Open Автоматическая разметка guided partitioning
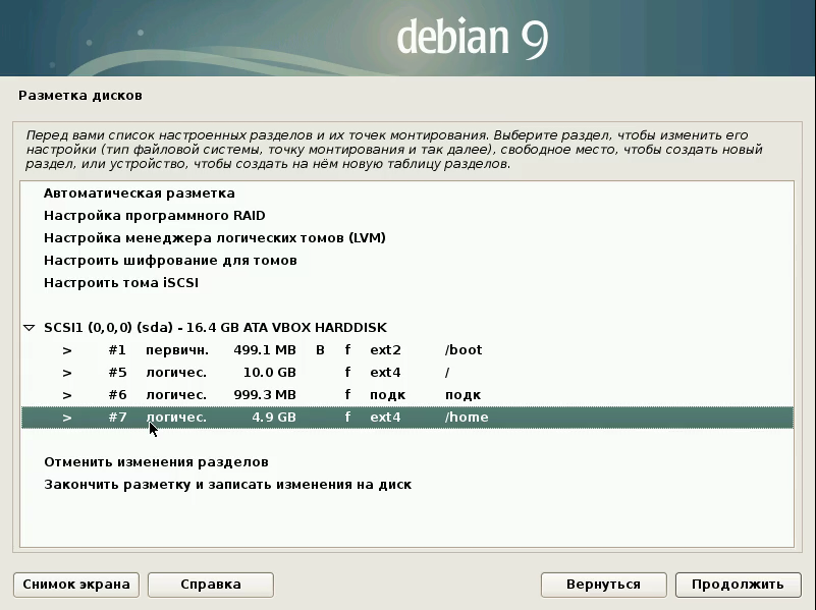This screenshot has height=610, width=816. coord(139,193)
